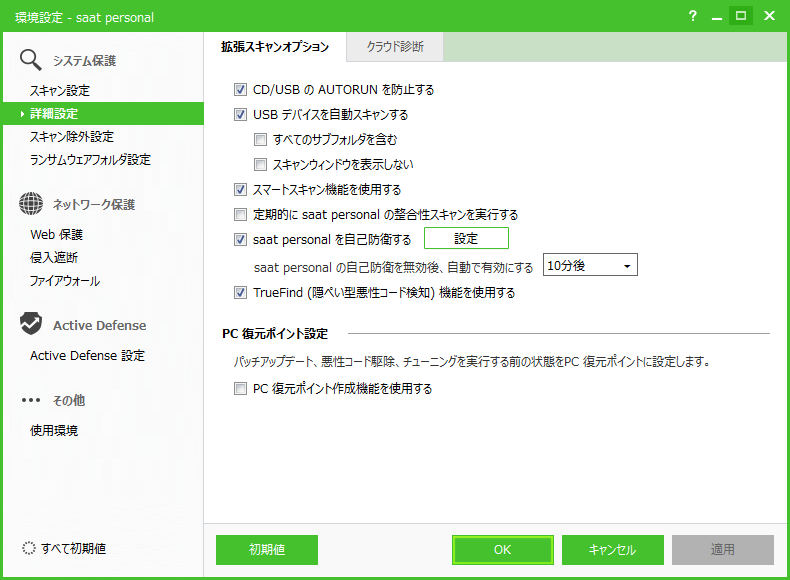The image size is (790, 580).
Task: Open 使用環境 in the sidebar
Action: coord(54,430)
